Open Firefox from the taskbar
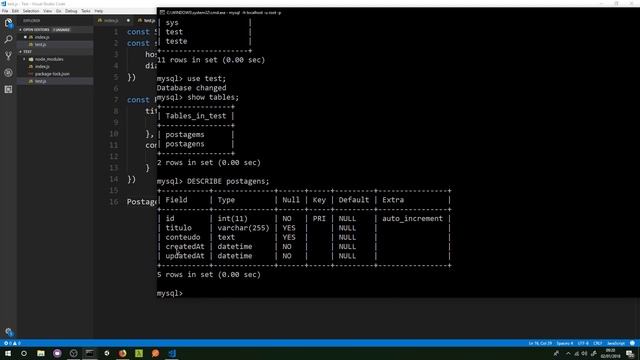The height and width of the screenshot is (360, 640). click(122, 353)
